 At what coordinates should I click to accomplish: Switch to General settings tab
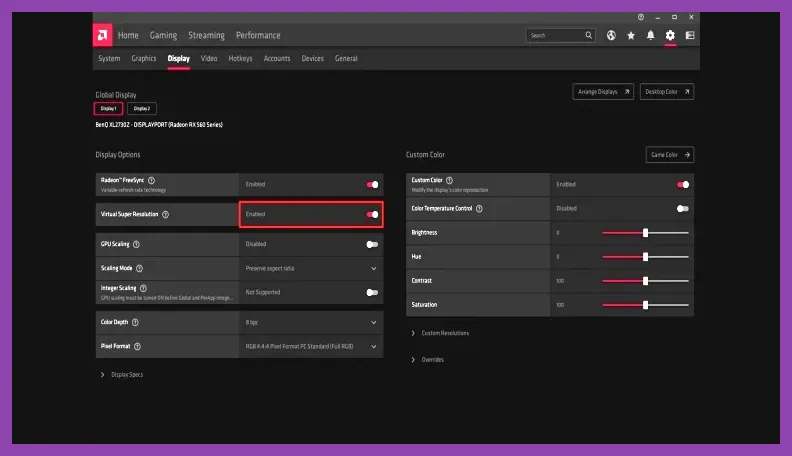(346, 59)
